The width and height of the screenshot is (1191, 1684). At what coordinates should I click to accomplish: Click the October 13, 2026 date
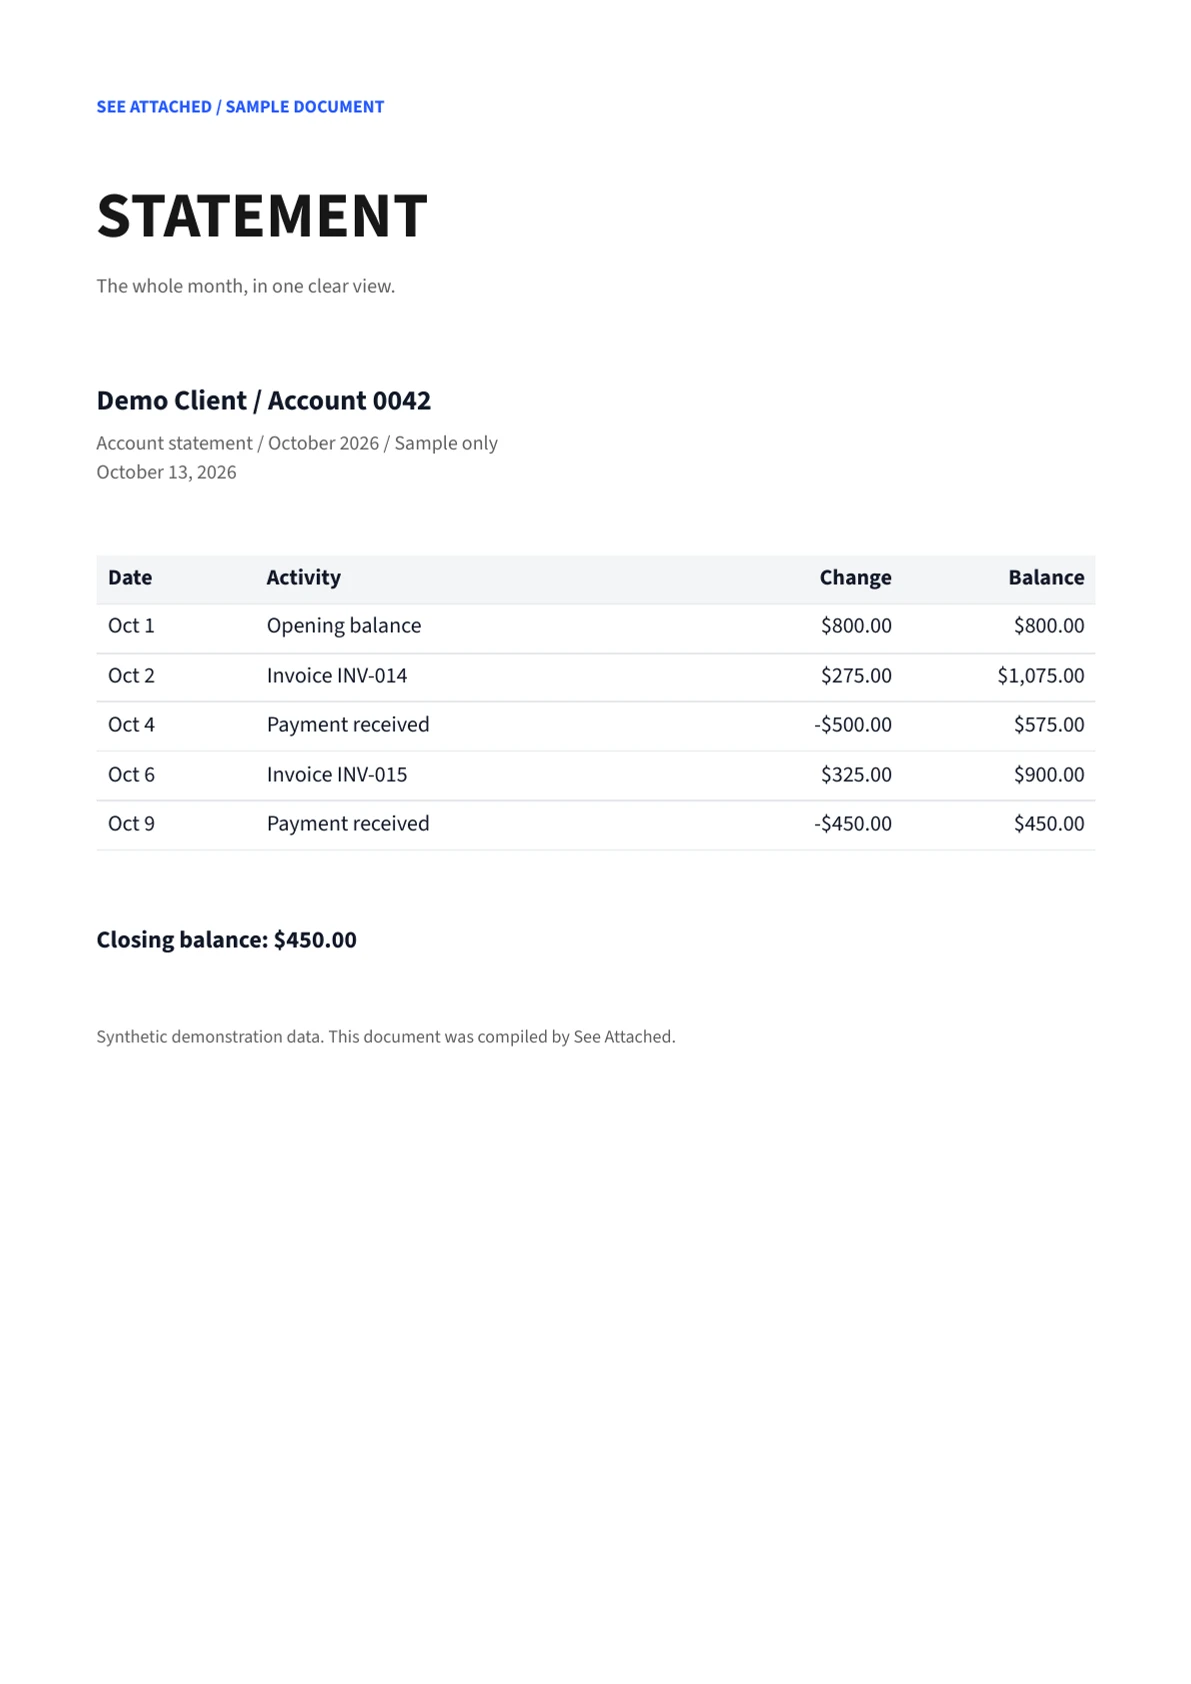point(166,472)
